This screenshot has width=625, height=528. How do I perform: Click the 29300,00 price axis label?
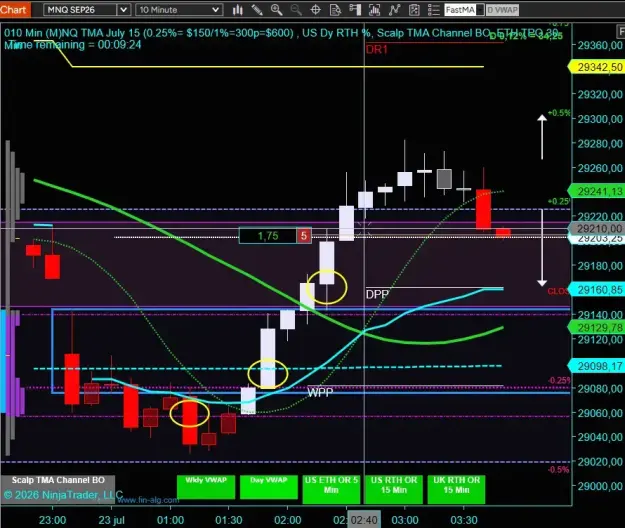(x=599, y=119)
